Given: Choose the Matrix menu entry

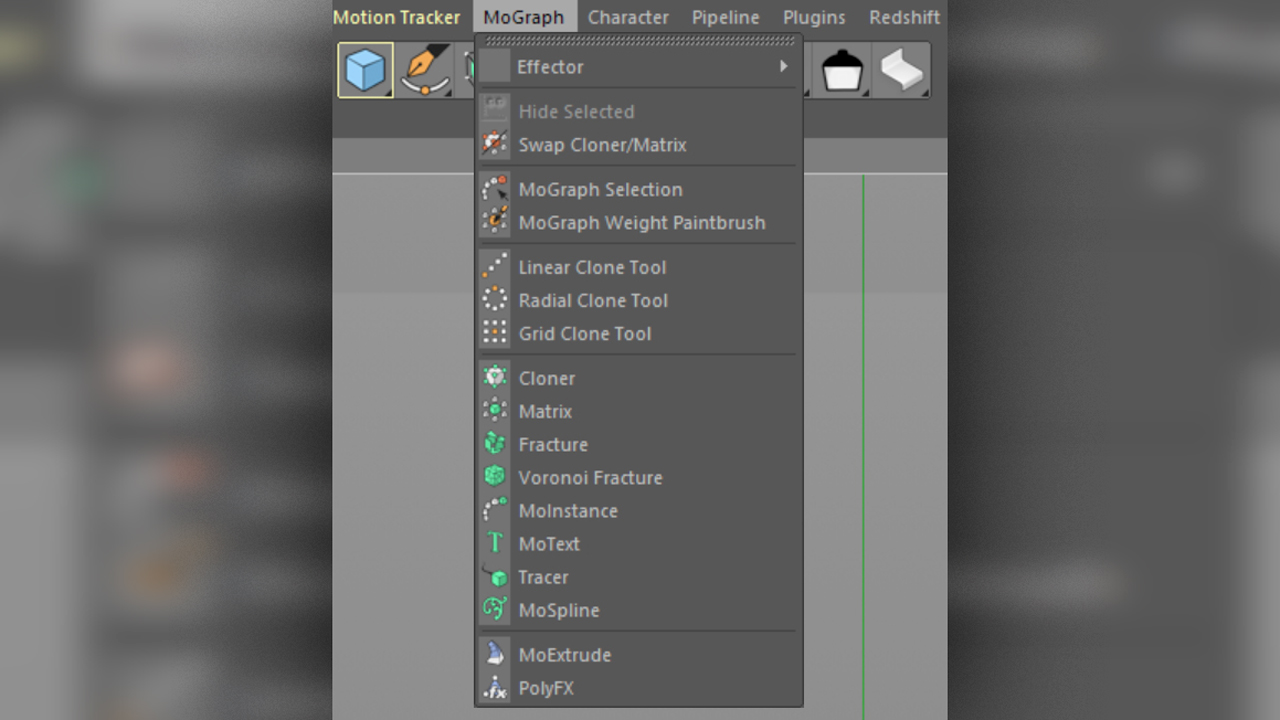Looking at the screenshot, I should click(x=638, y=411).
